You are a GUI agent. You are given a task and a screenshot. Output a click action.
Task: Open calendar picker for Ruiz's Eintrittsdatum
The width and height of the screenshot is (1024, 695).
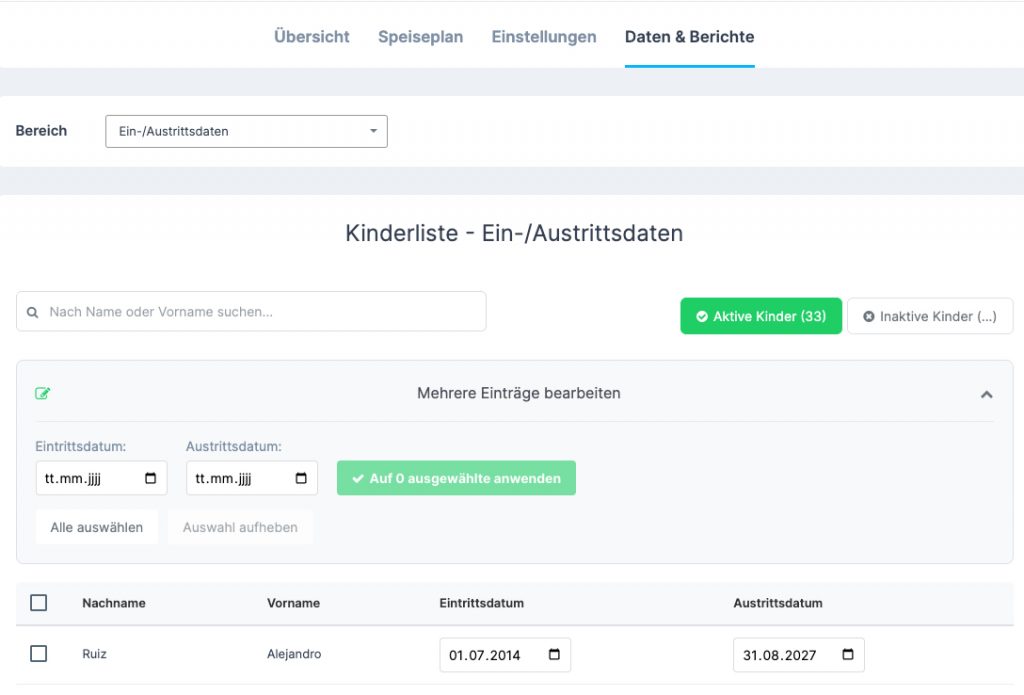tap(554, 655)
